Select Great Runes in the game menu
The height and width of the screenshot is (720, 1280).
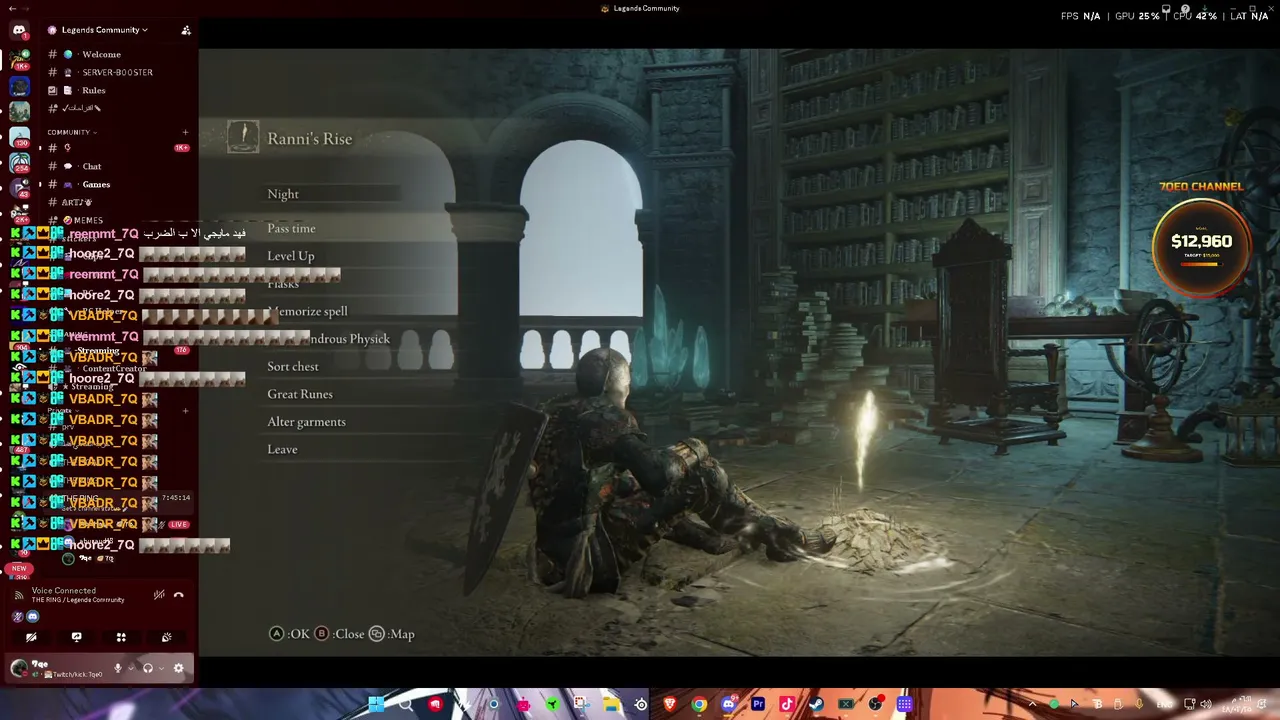click(x=300, y=394)
